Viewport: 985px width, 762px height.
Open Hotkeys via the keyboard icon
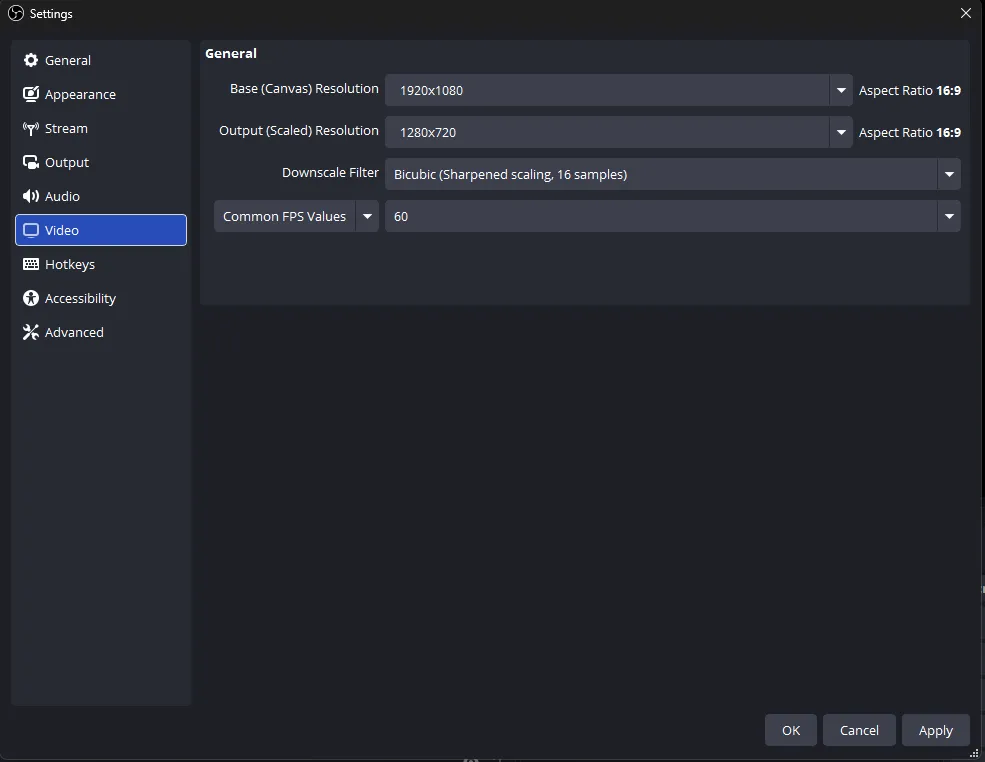[31, 264]
